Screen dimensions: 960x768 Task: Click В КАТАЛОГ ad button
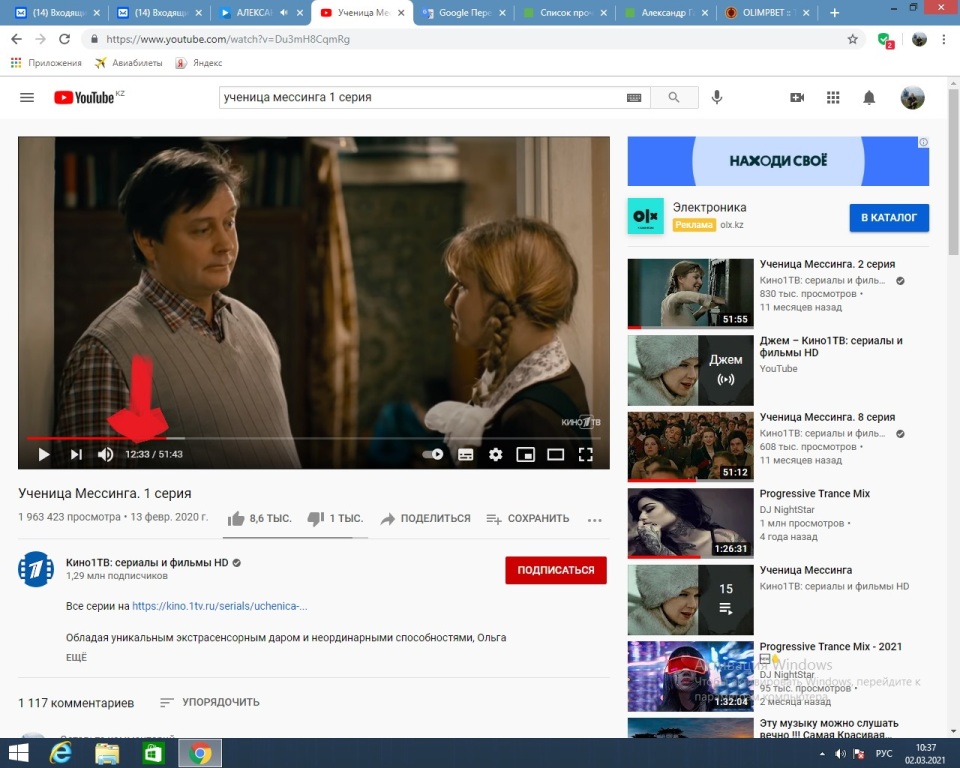pyautogui.click(x=889, y=217)
